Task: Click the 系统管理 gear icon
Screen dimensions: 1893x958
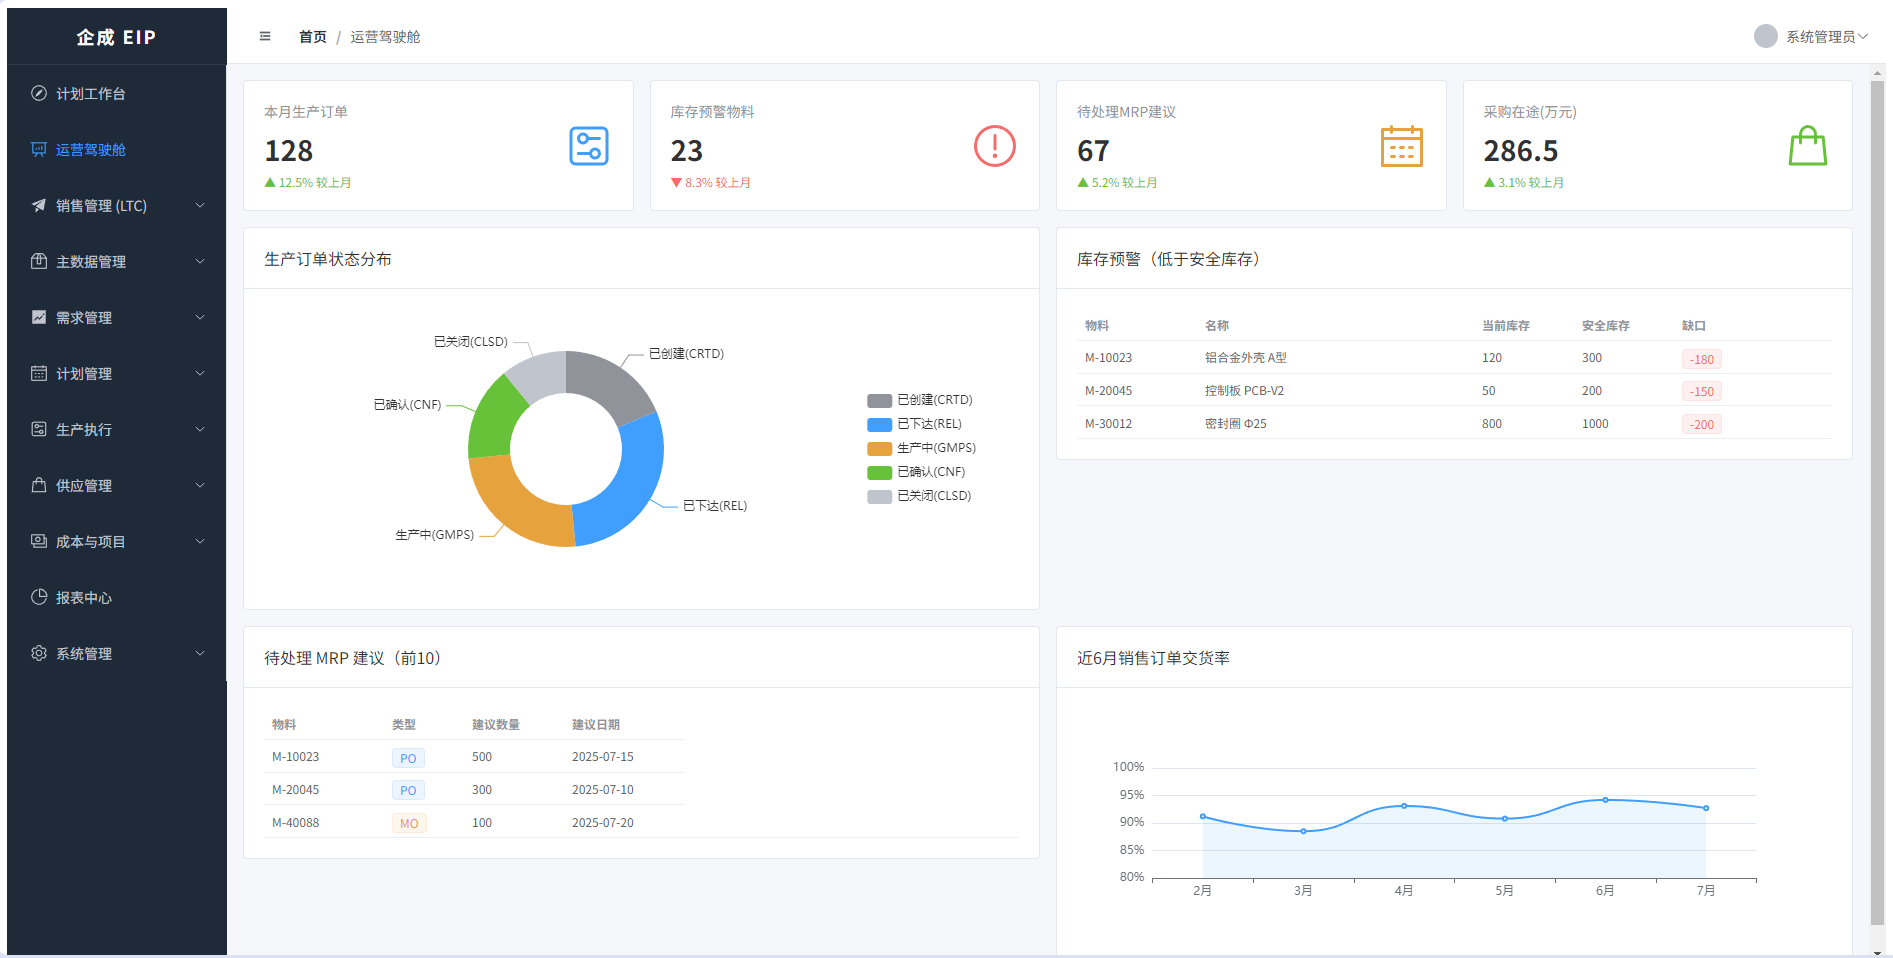Action: coord(39,653)
